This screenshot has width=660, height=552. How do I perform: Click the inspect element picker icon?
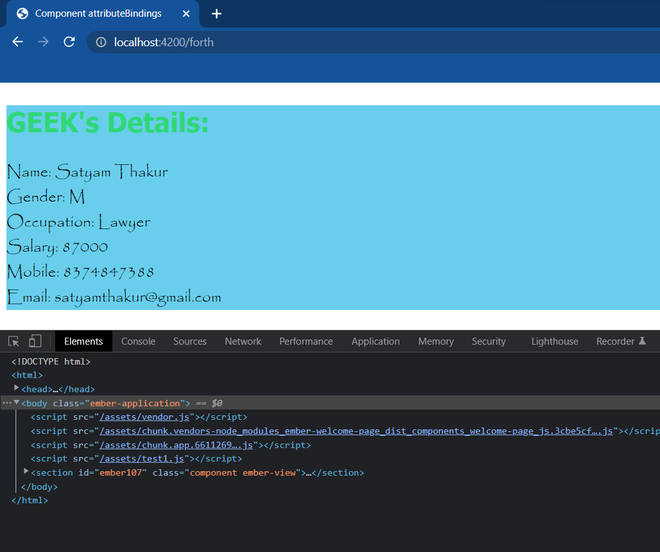coord(14,341)
